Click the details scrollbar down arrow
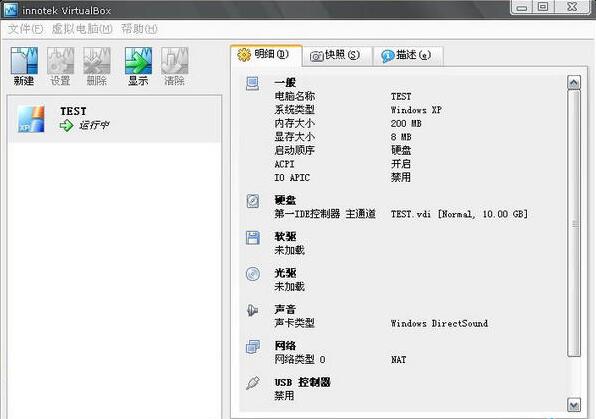 coord(574,405)
